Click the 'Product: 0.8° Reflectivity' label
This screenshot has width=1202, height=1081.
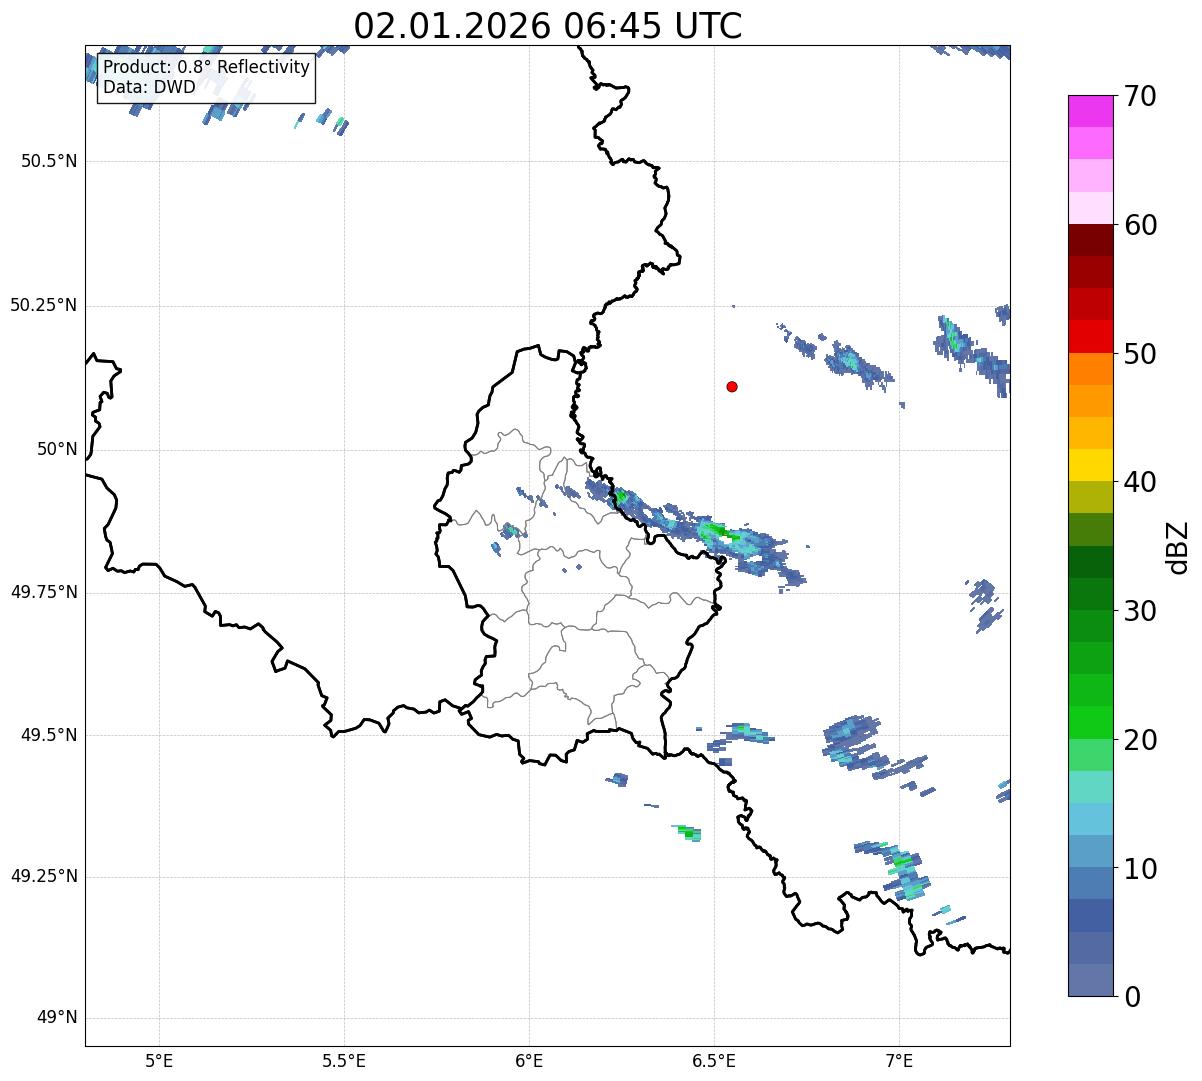207,67
